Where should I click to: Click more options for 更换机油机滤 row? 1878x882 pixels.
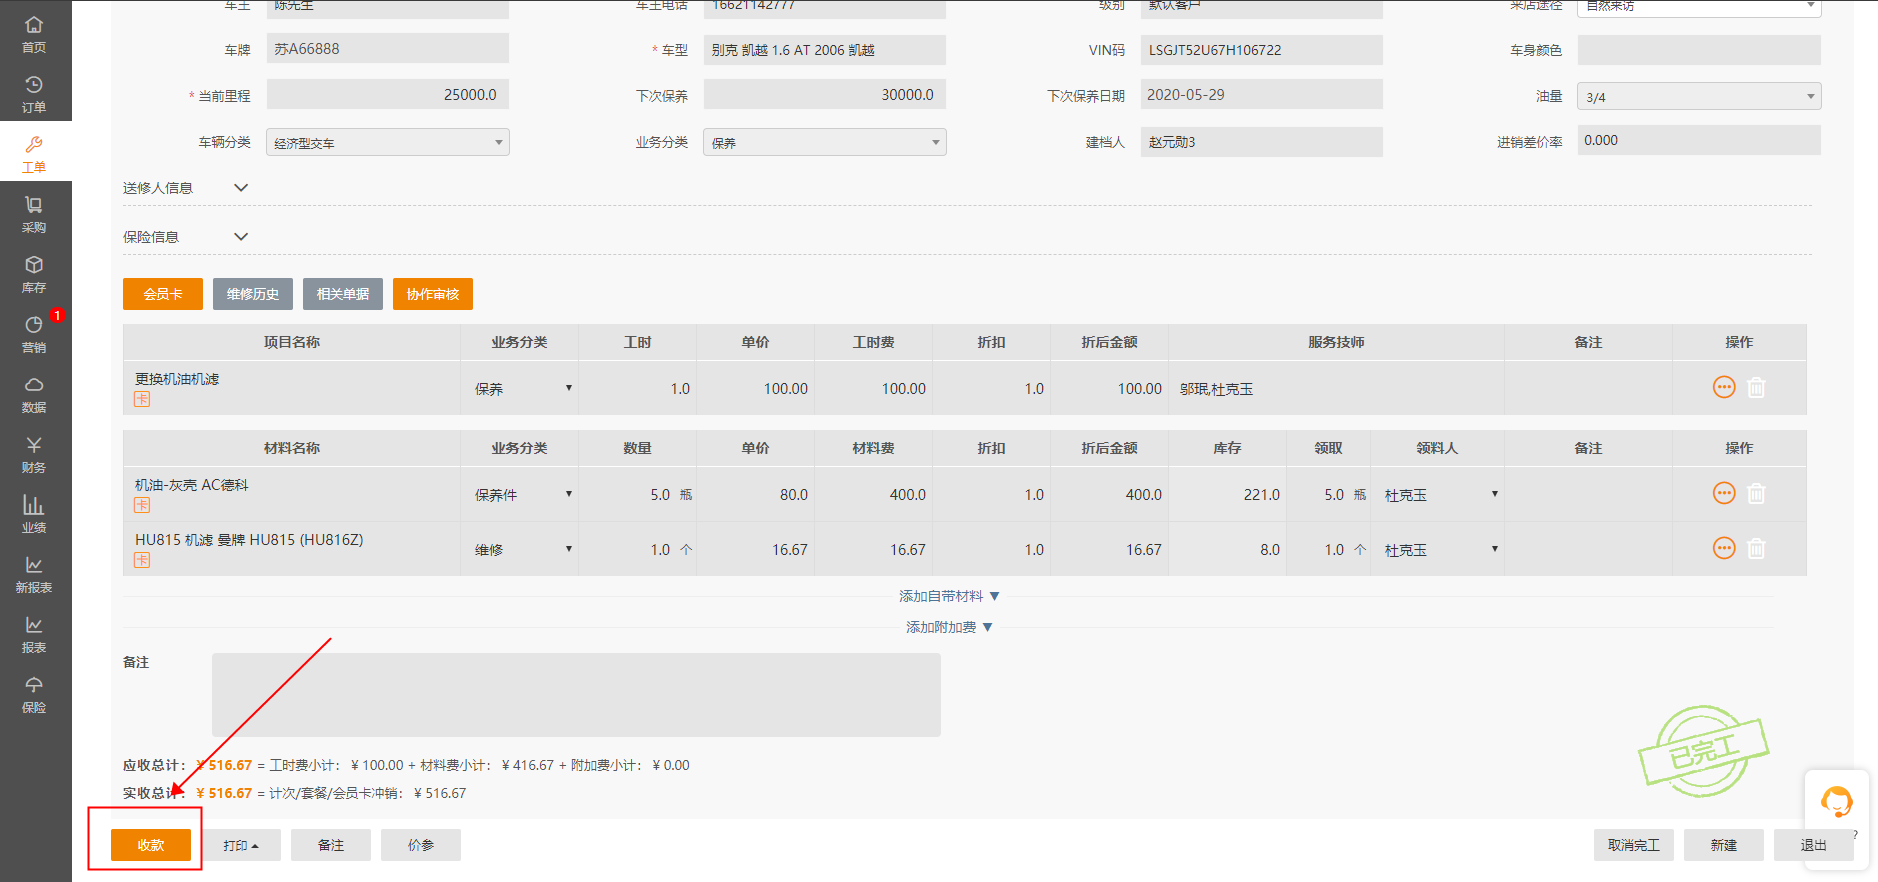point(1724,387)
